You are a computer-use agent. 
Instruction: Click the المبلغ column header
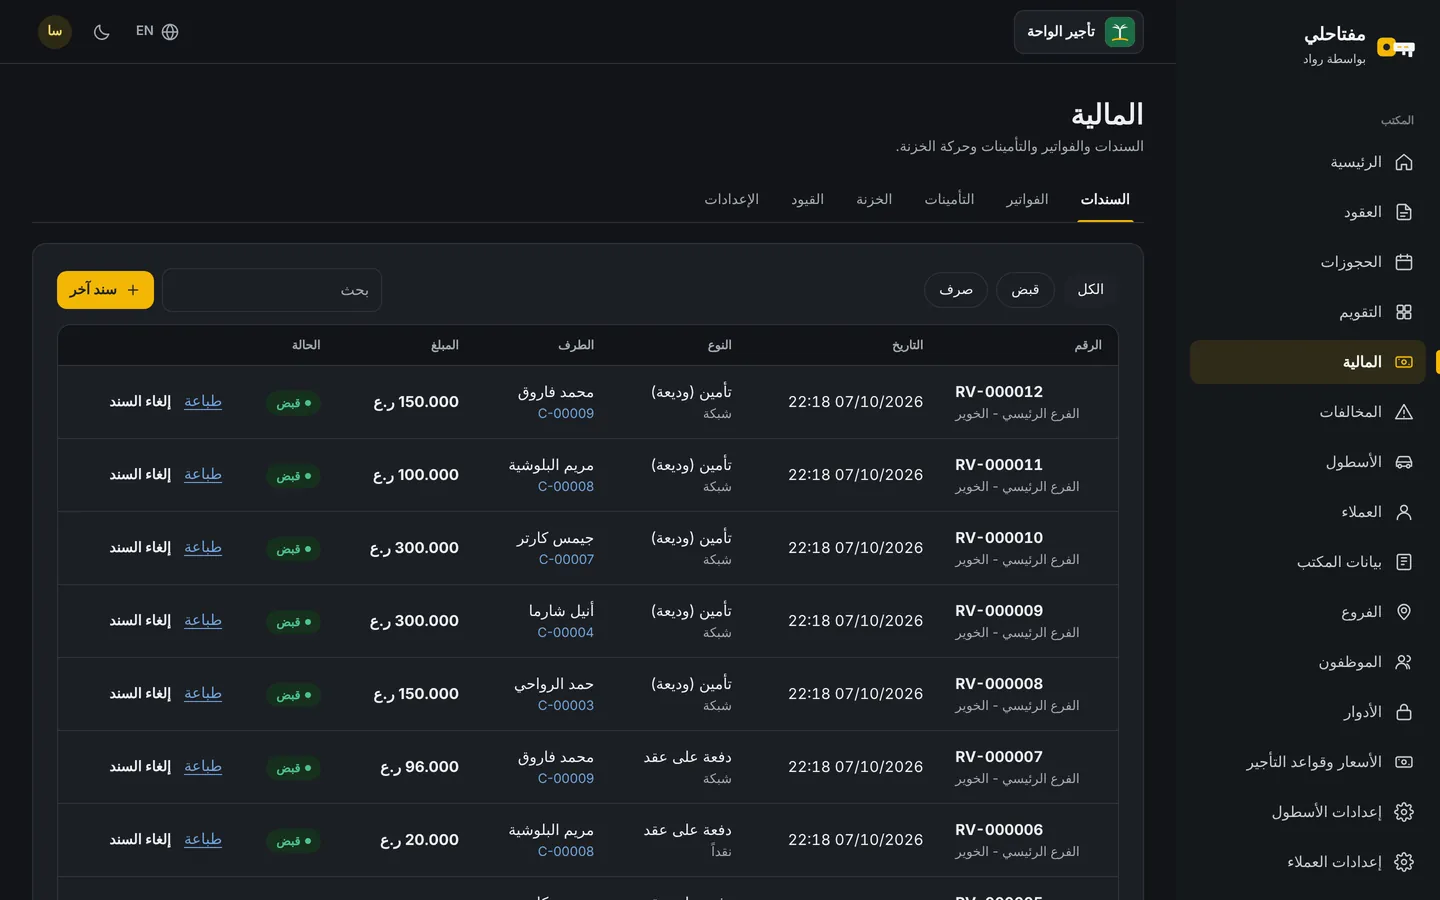click(445, 345)
